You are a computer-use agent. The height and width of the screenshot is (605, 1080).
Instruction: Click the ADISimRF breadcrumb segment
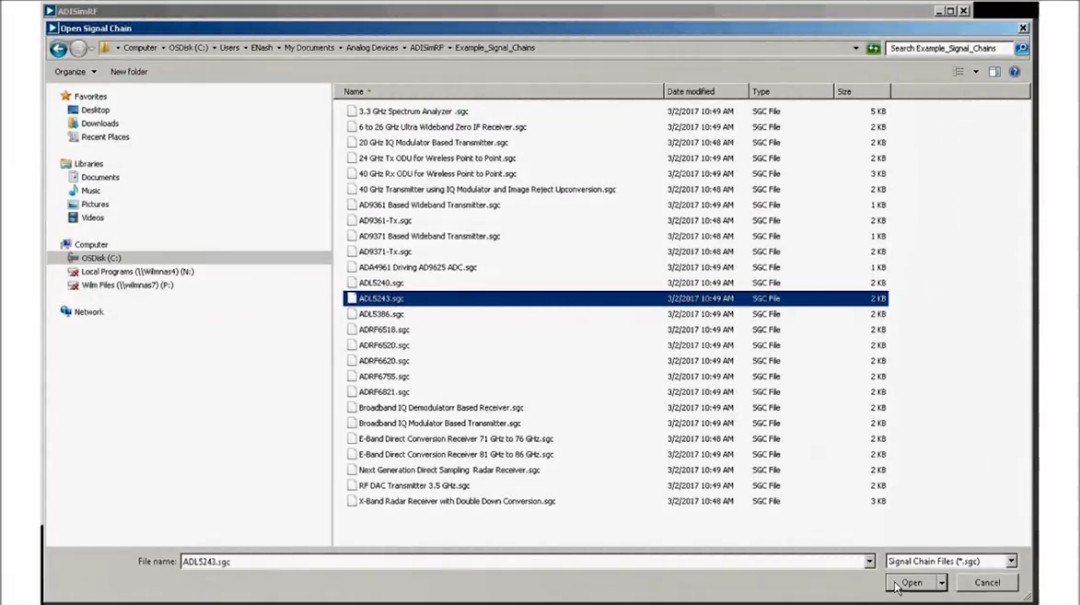pos(426,48)
